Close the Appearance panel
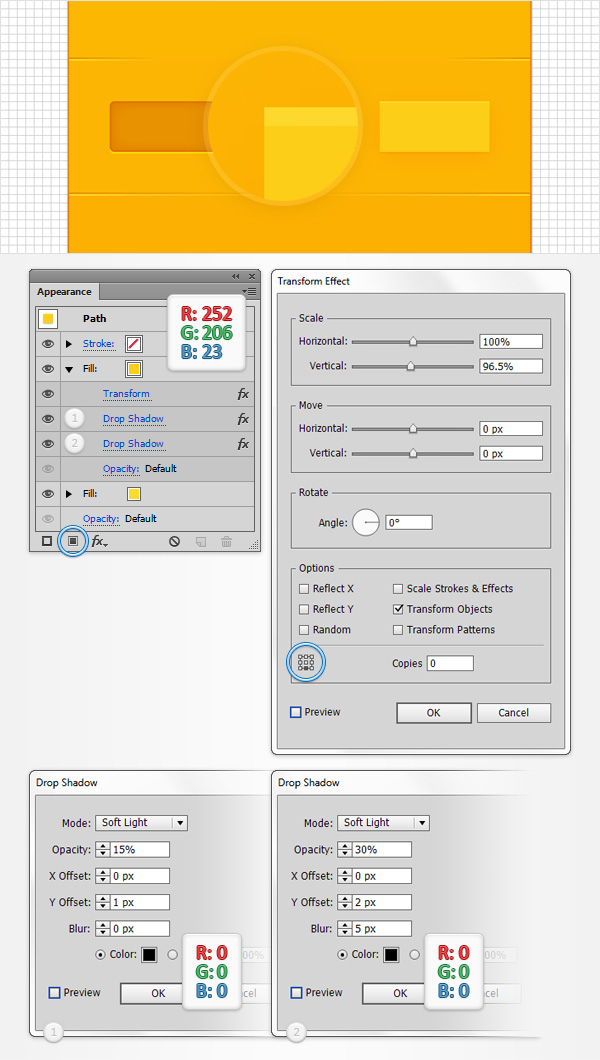 click(x=251, y=276)
